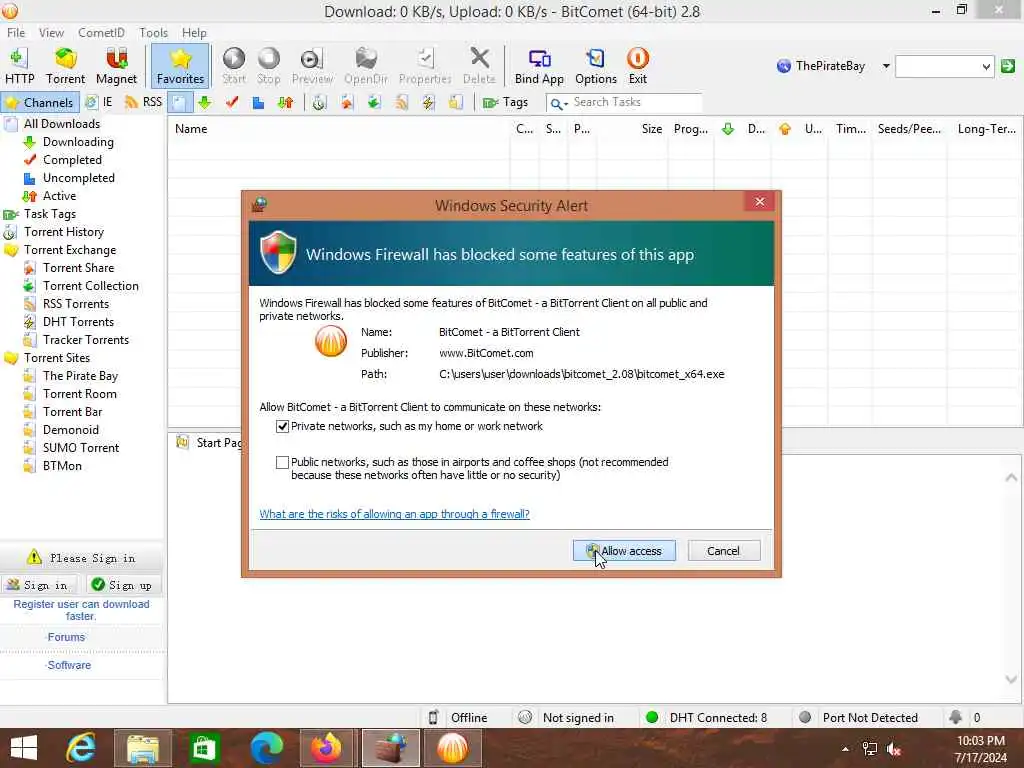Switch to the IE panel tab
Image resolution: width=1024 pixels, height=768 pixels.
(x=99, y=103)
